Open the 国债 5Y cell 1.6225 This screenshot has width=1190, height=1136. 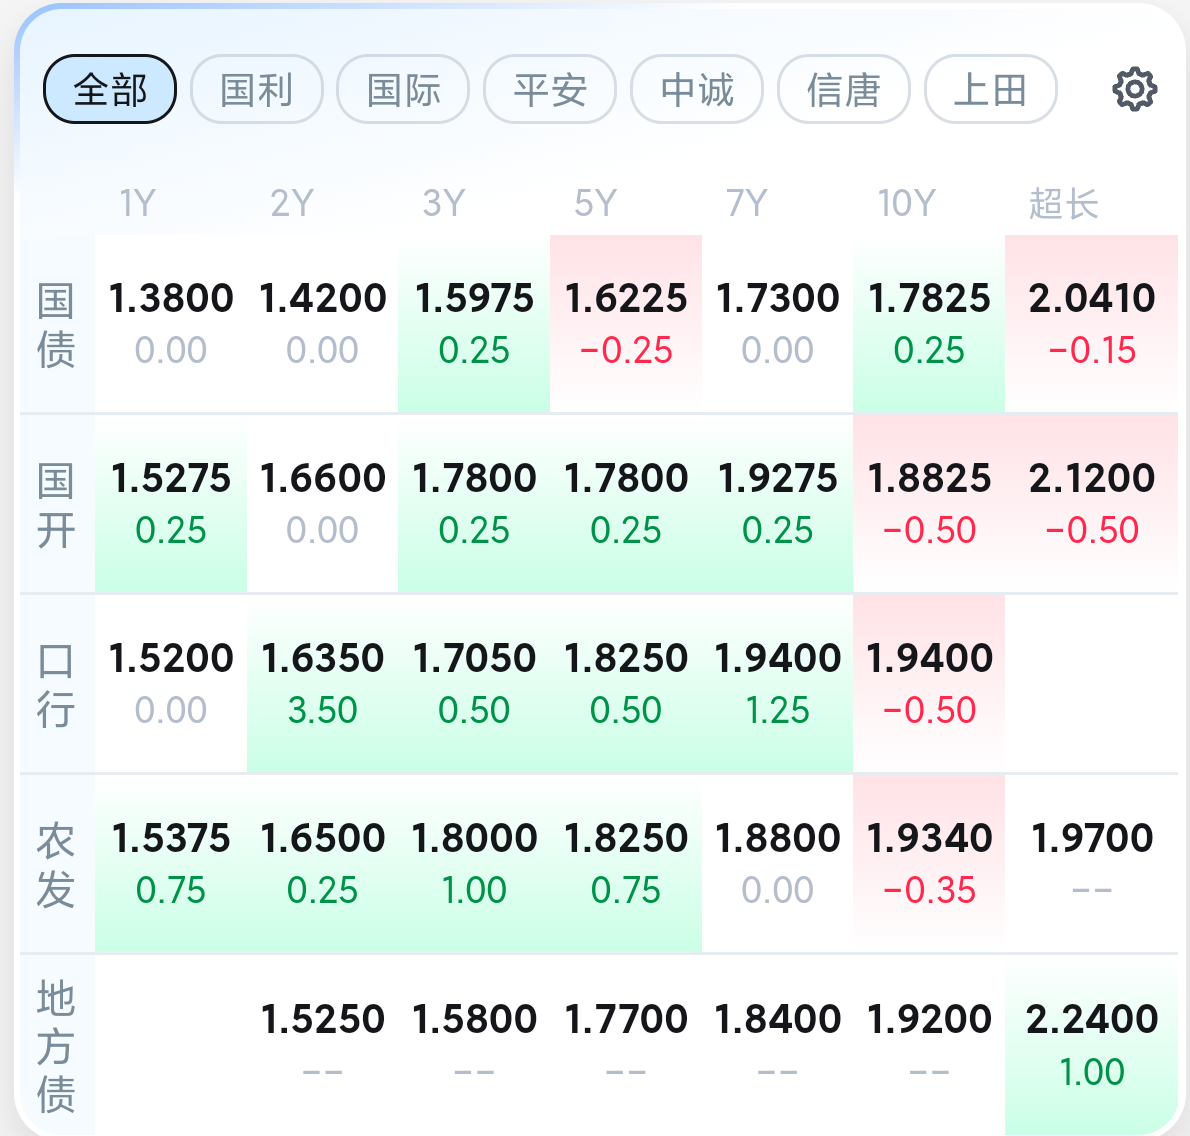coord(626,324)
